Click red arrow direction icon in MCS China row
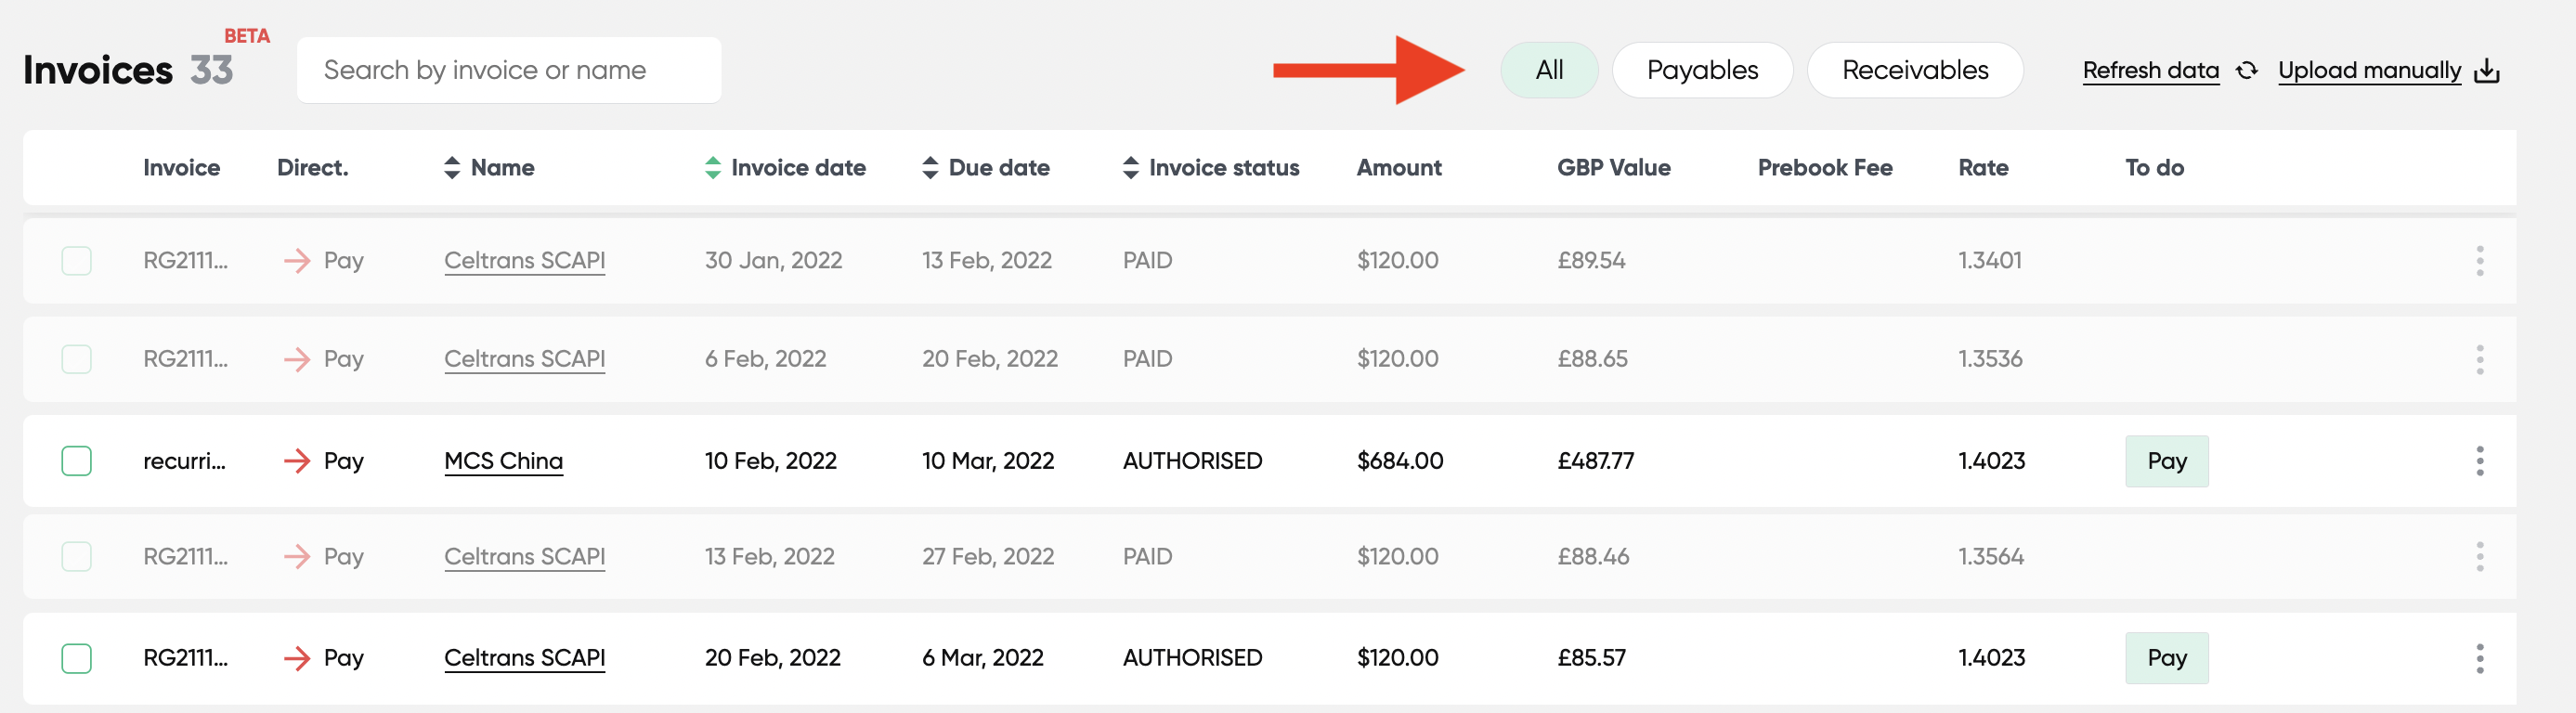2576x713 pixels. (x=297, y=461)
